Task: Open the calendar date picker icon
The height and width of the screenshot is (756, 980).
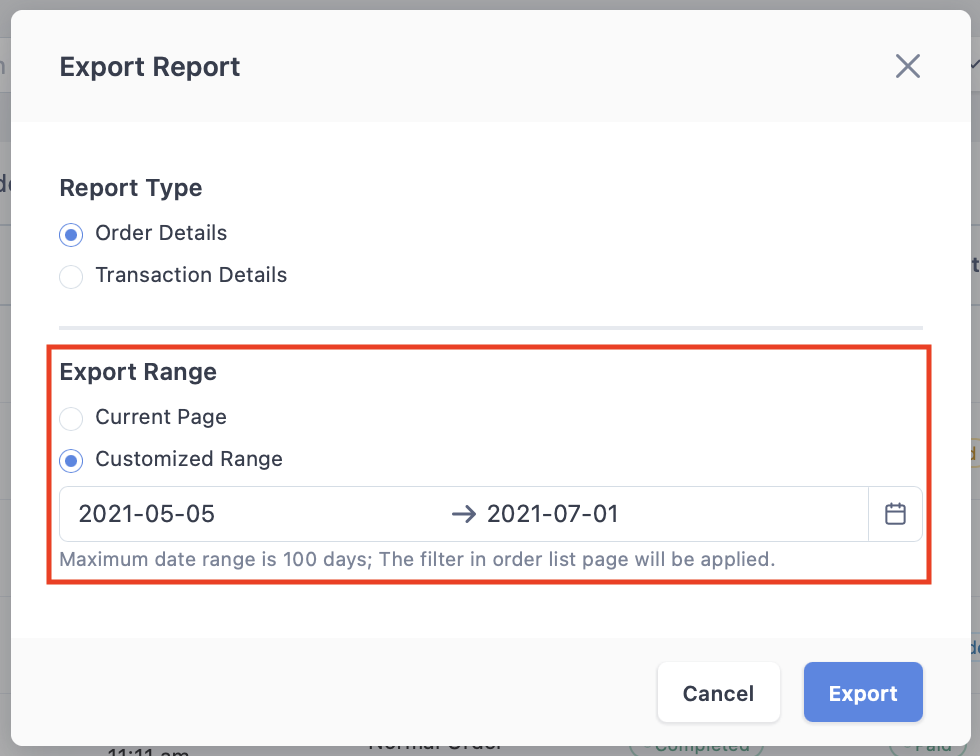Action: [x=895, y=514]
